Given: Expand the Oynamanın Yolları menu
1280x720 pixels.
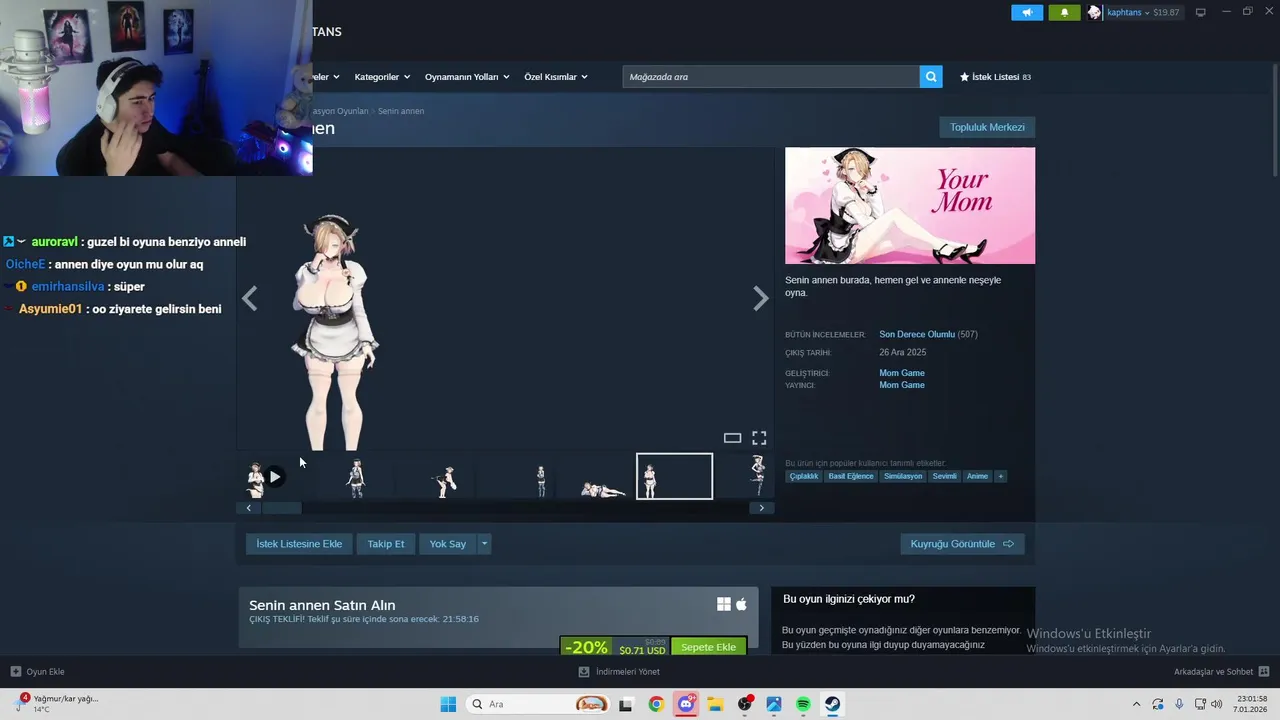Looking at the screenshot, I should point(467,77).
